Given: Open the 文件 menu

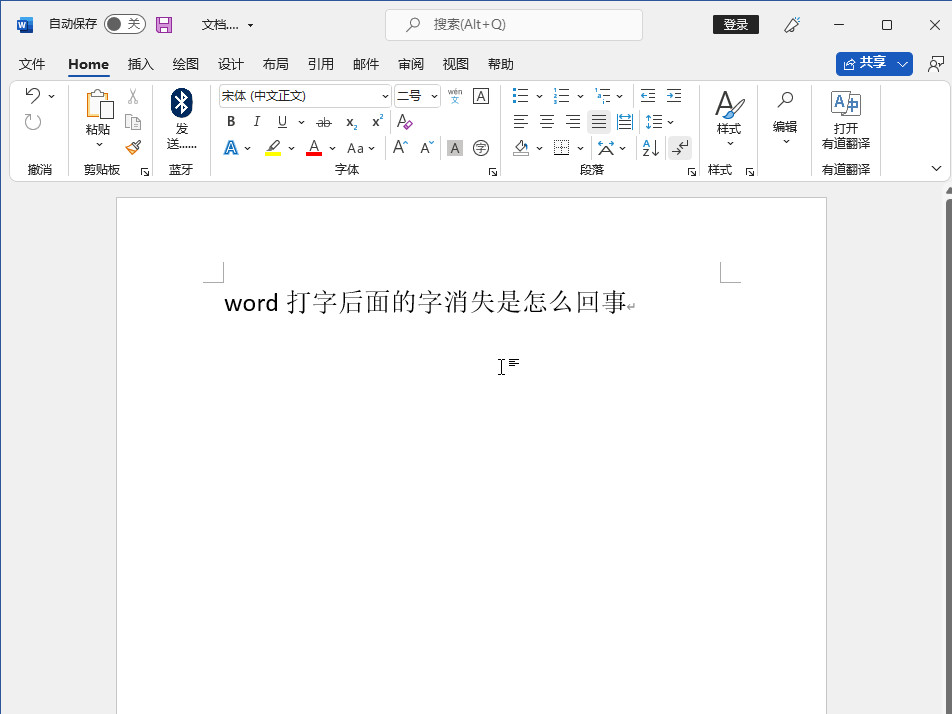Looking at the screenshot, I should 32,64.
